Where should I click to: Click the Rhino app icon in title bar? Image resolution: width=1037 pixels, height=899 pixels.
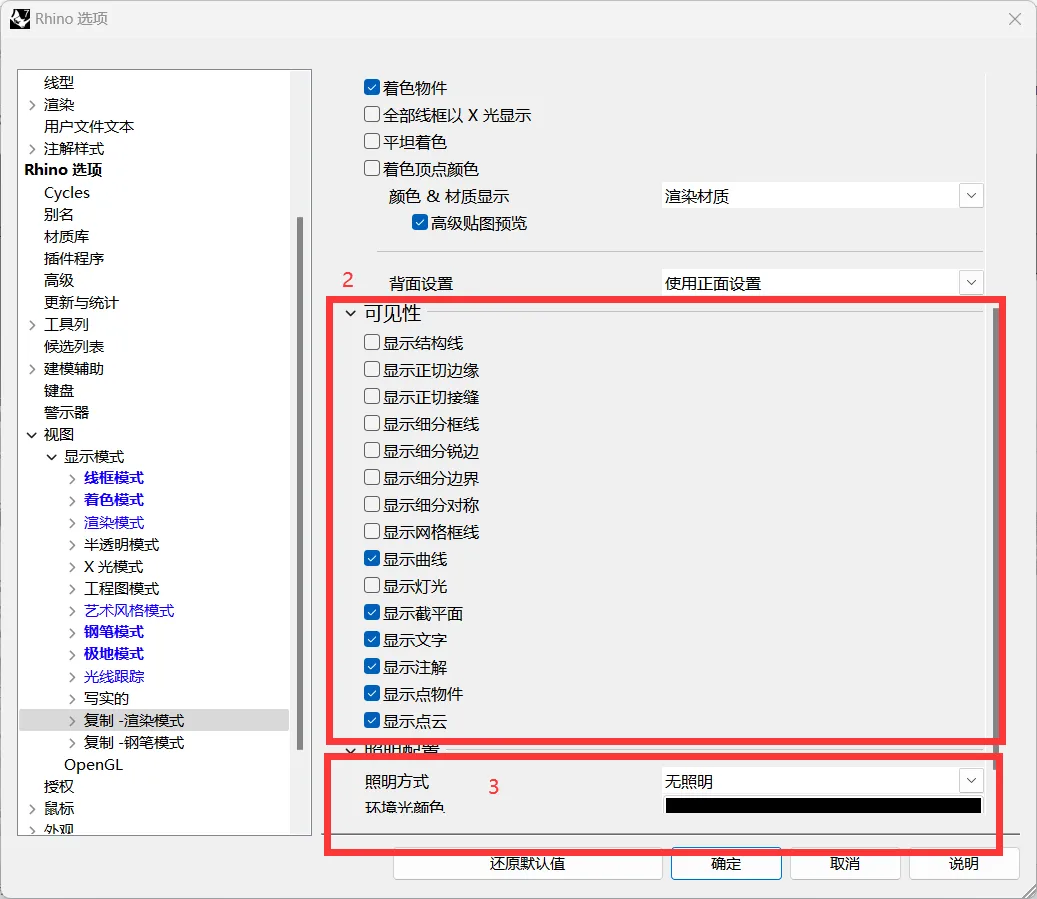[x=20, y=19]
